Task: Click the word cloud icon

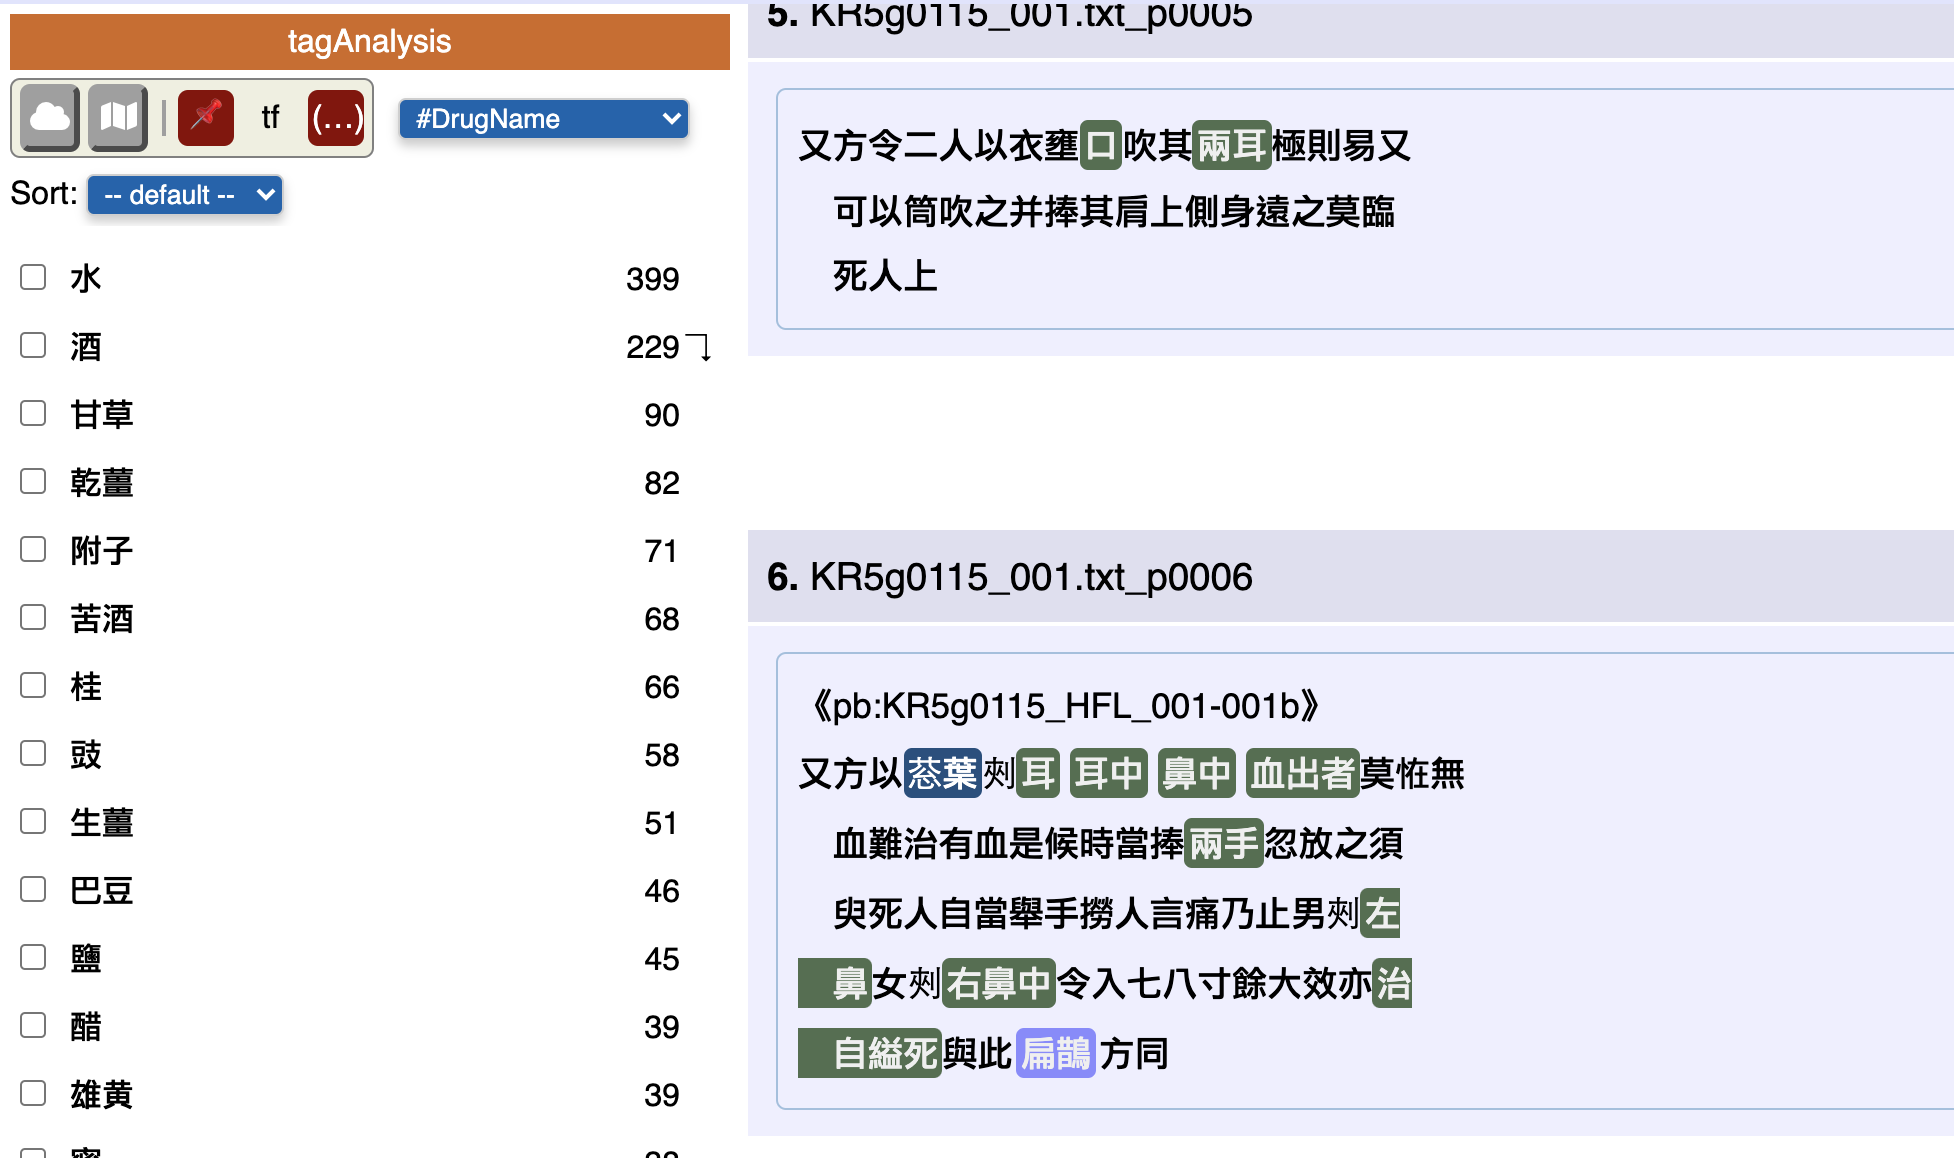Action: tap(50, 118)
